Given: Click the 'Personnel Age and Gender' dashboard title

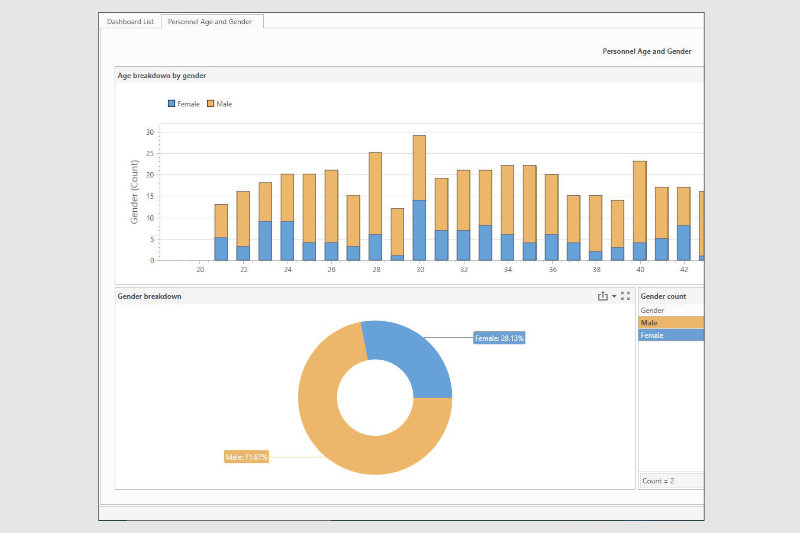Looking at the screenshot, I should point(647,52).
